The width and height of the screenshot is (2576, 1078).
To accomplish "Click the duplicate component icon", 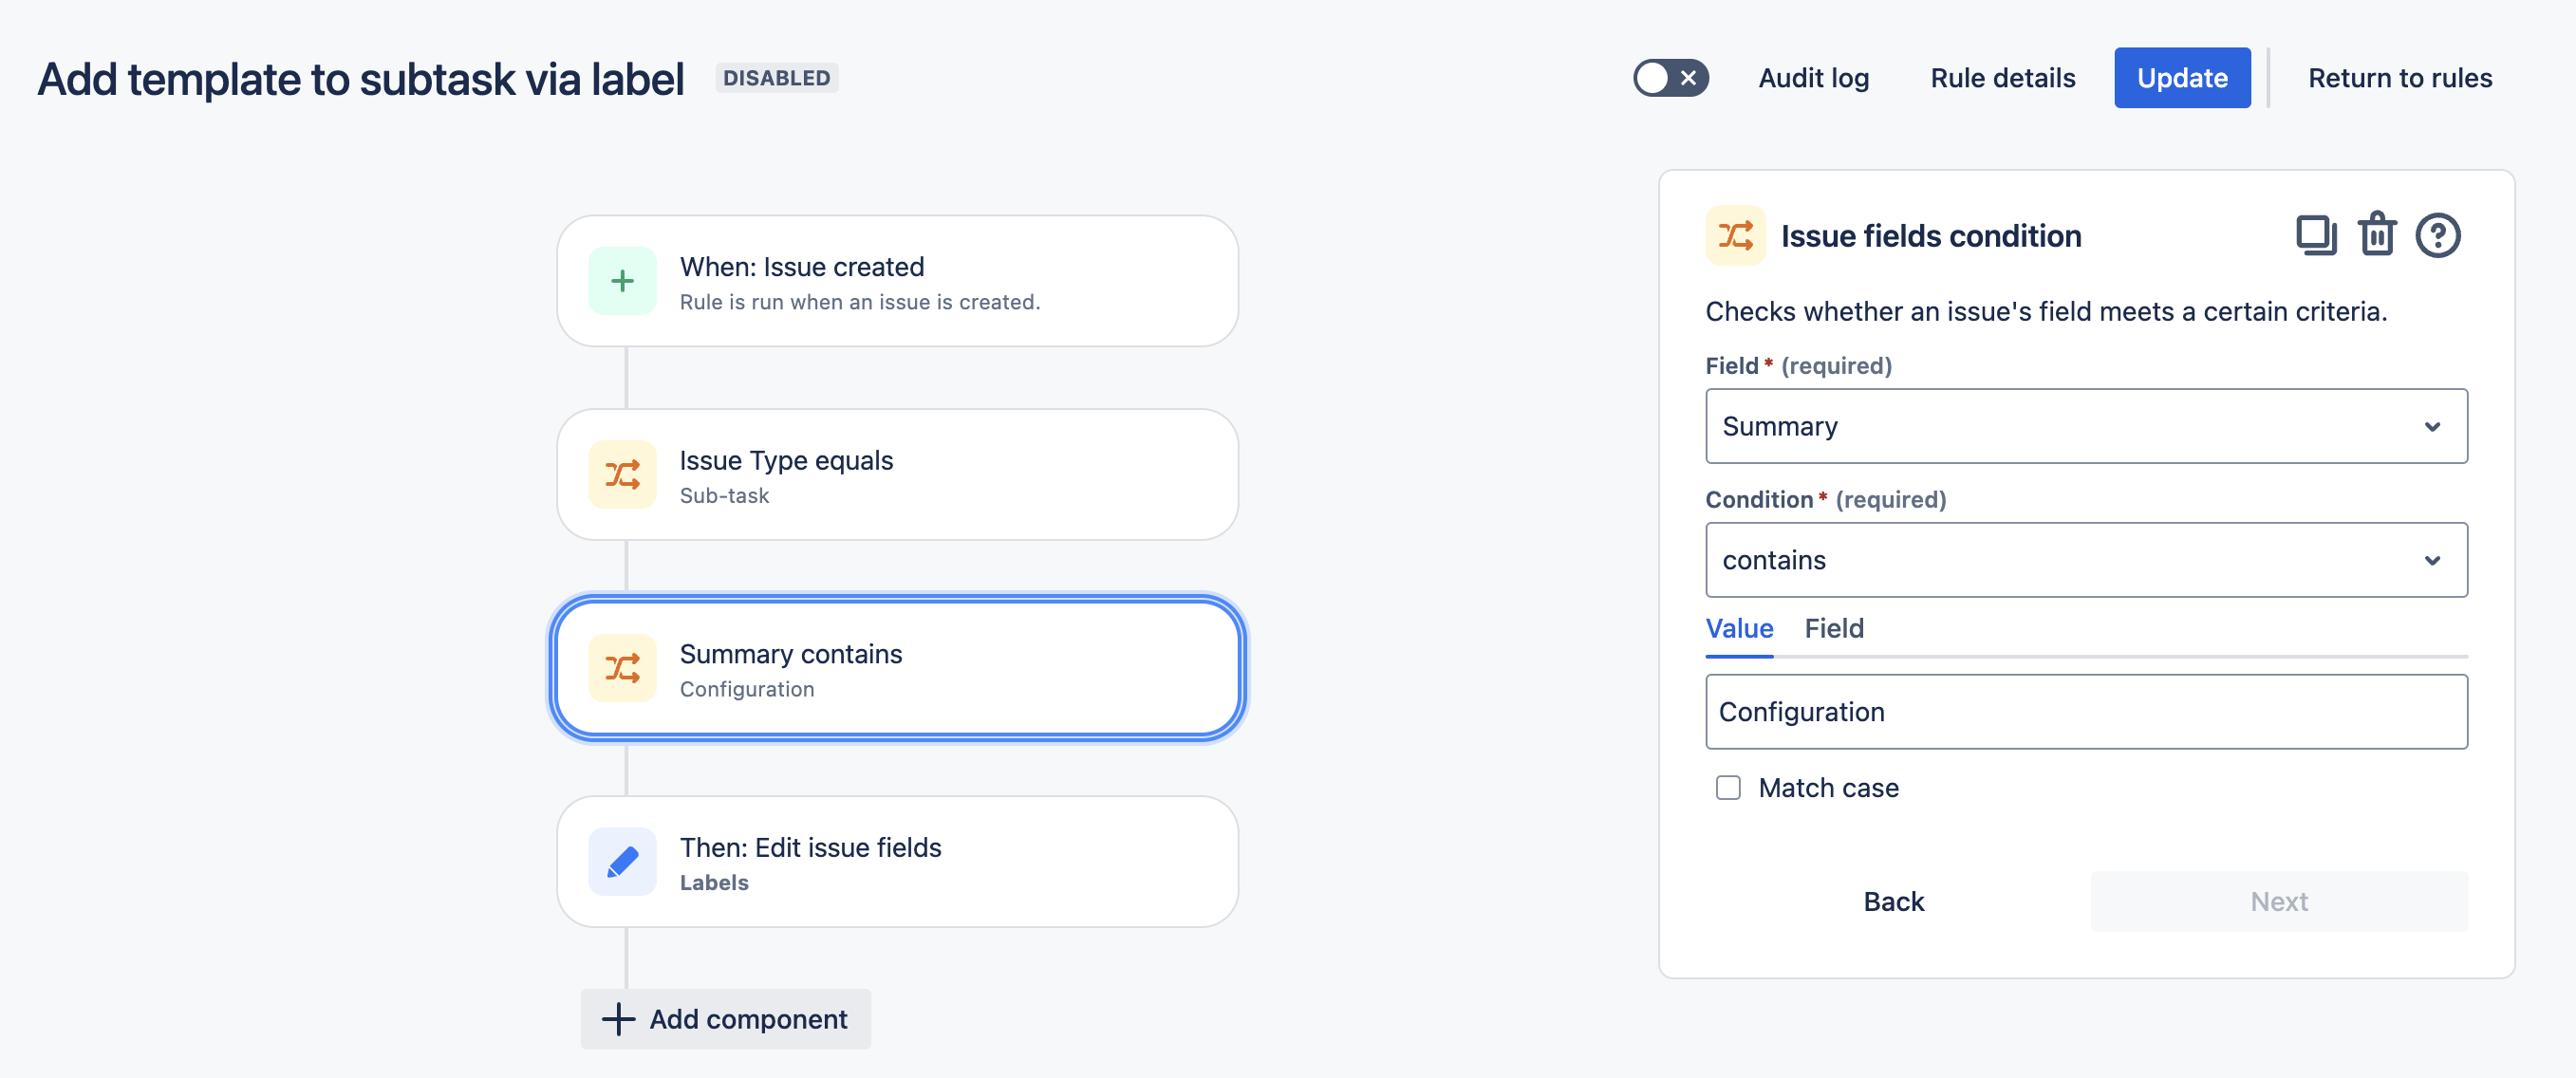I will pos(2315,236).
